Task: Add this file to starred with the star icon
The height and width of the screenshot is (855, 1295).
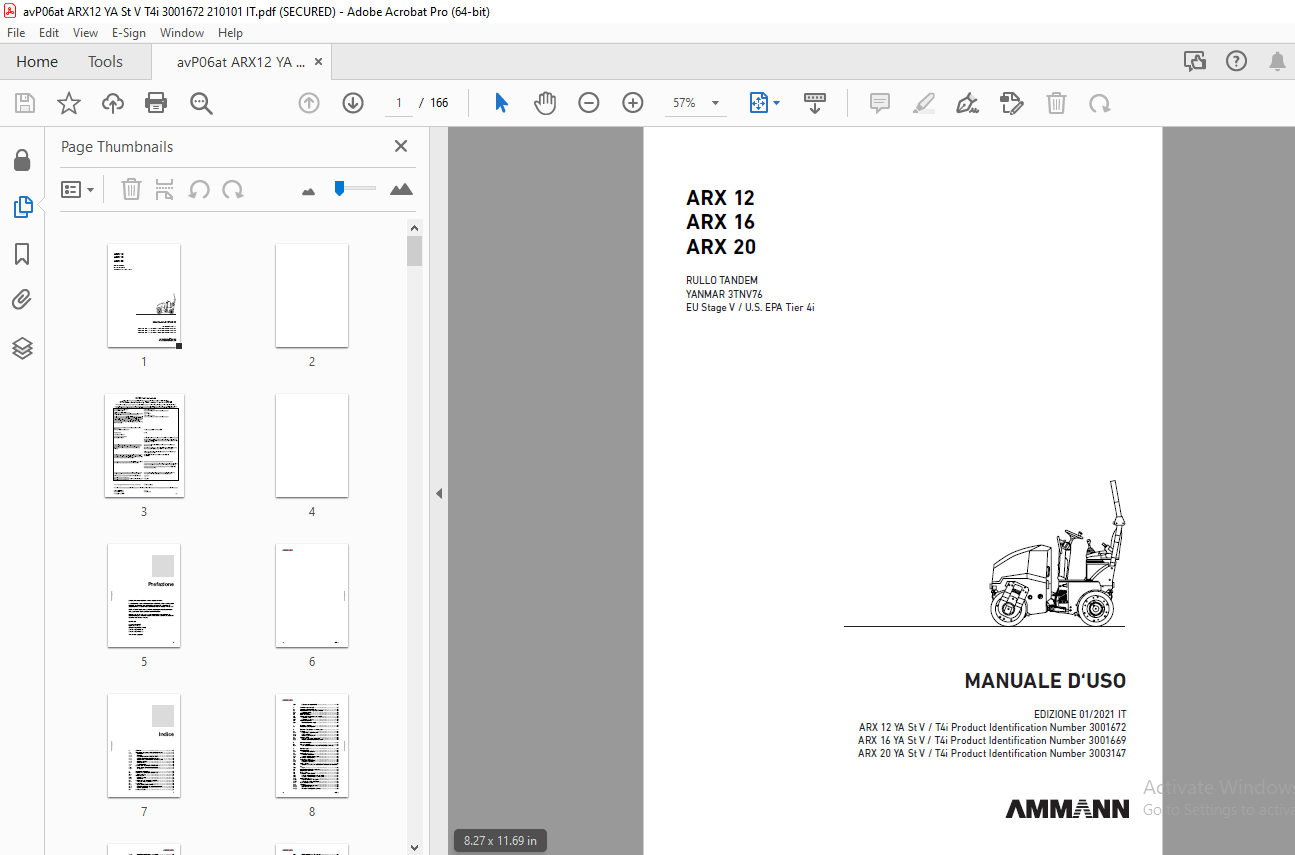Action: coord(69,103)
